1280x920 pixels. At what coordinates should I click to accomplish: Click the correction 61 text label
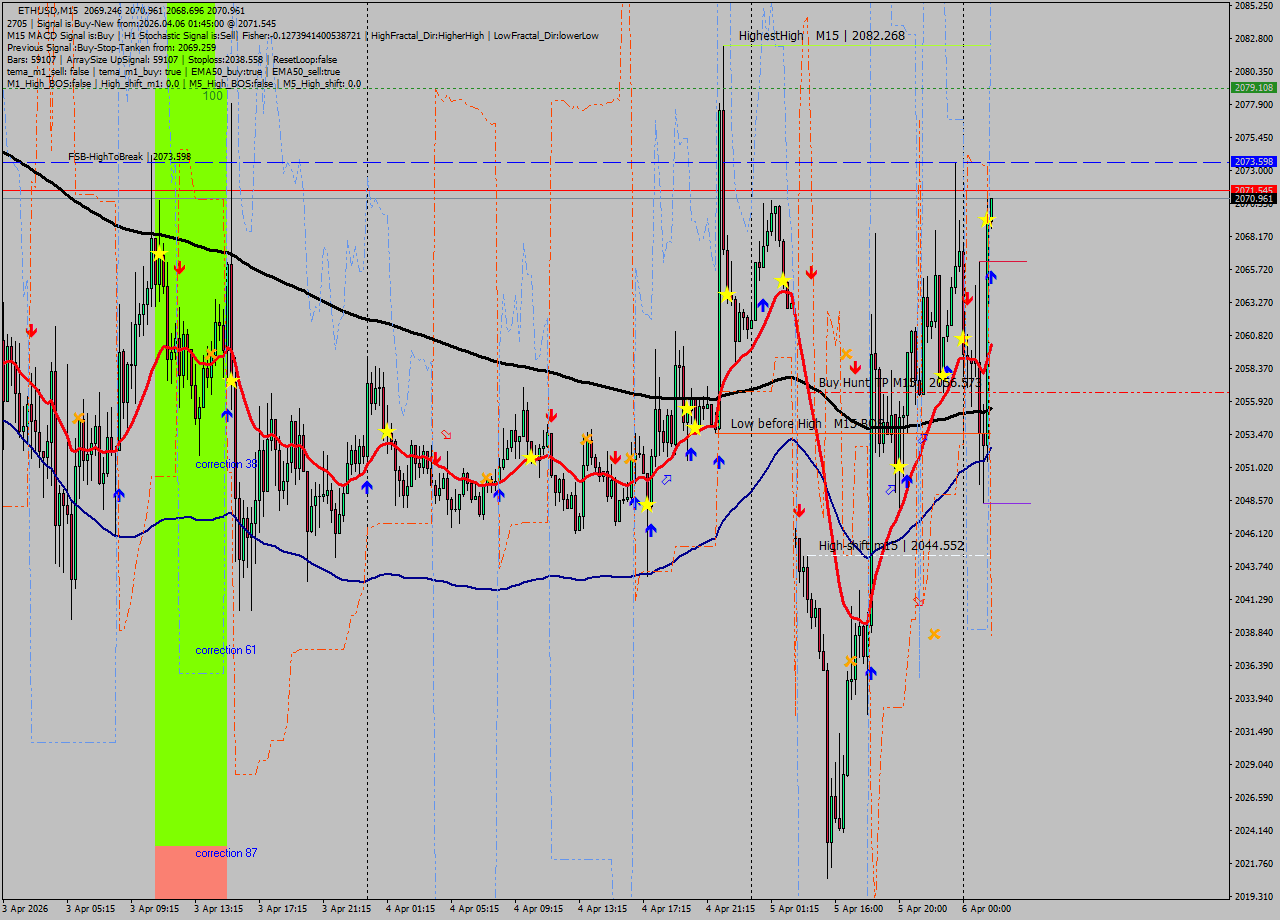click(x=223, y=651)
